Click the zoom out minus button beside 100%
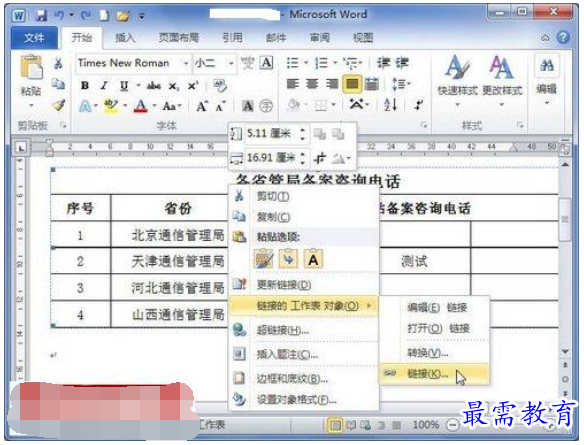This screenshot has width=584, height=445. [x=453, y=425]
